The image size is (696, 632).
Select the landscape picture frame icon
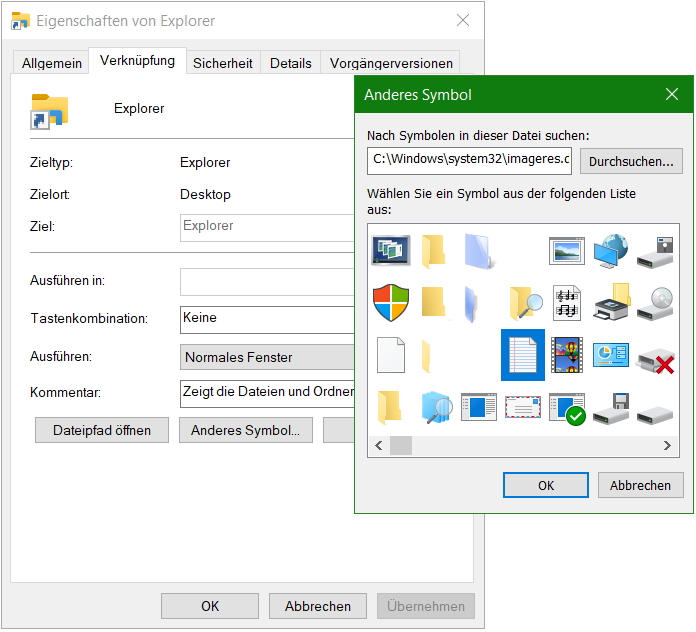click(566, 251)
